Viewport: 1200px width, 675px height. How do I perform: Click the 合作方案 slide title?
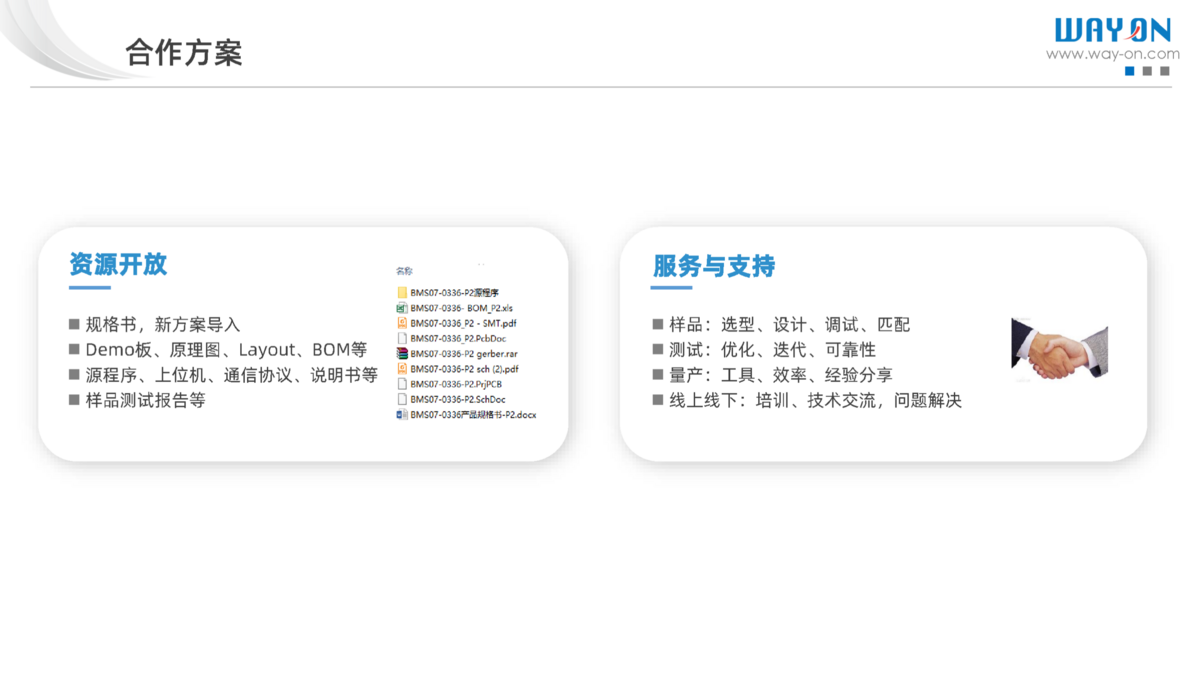(x=184, y=52)
